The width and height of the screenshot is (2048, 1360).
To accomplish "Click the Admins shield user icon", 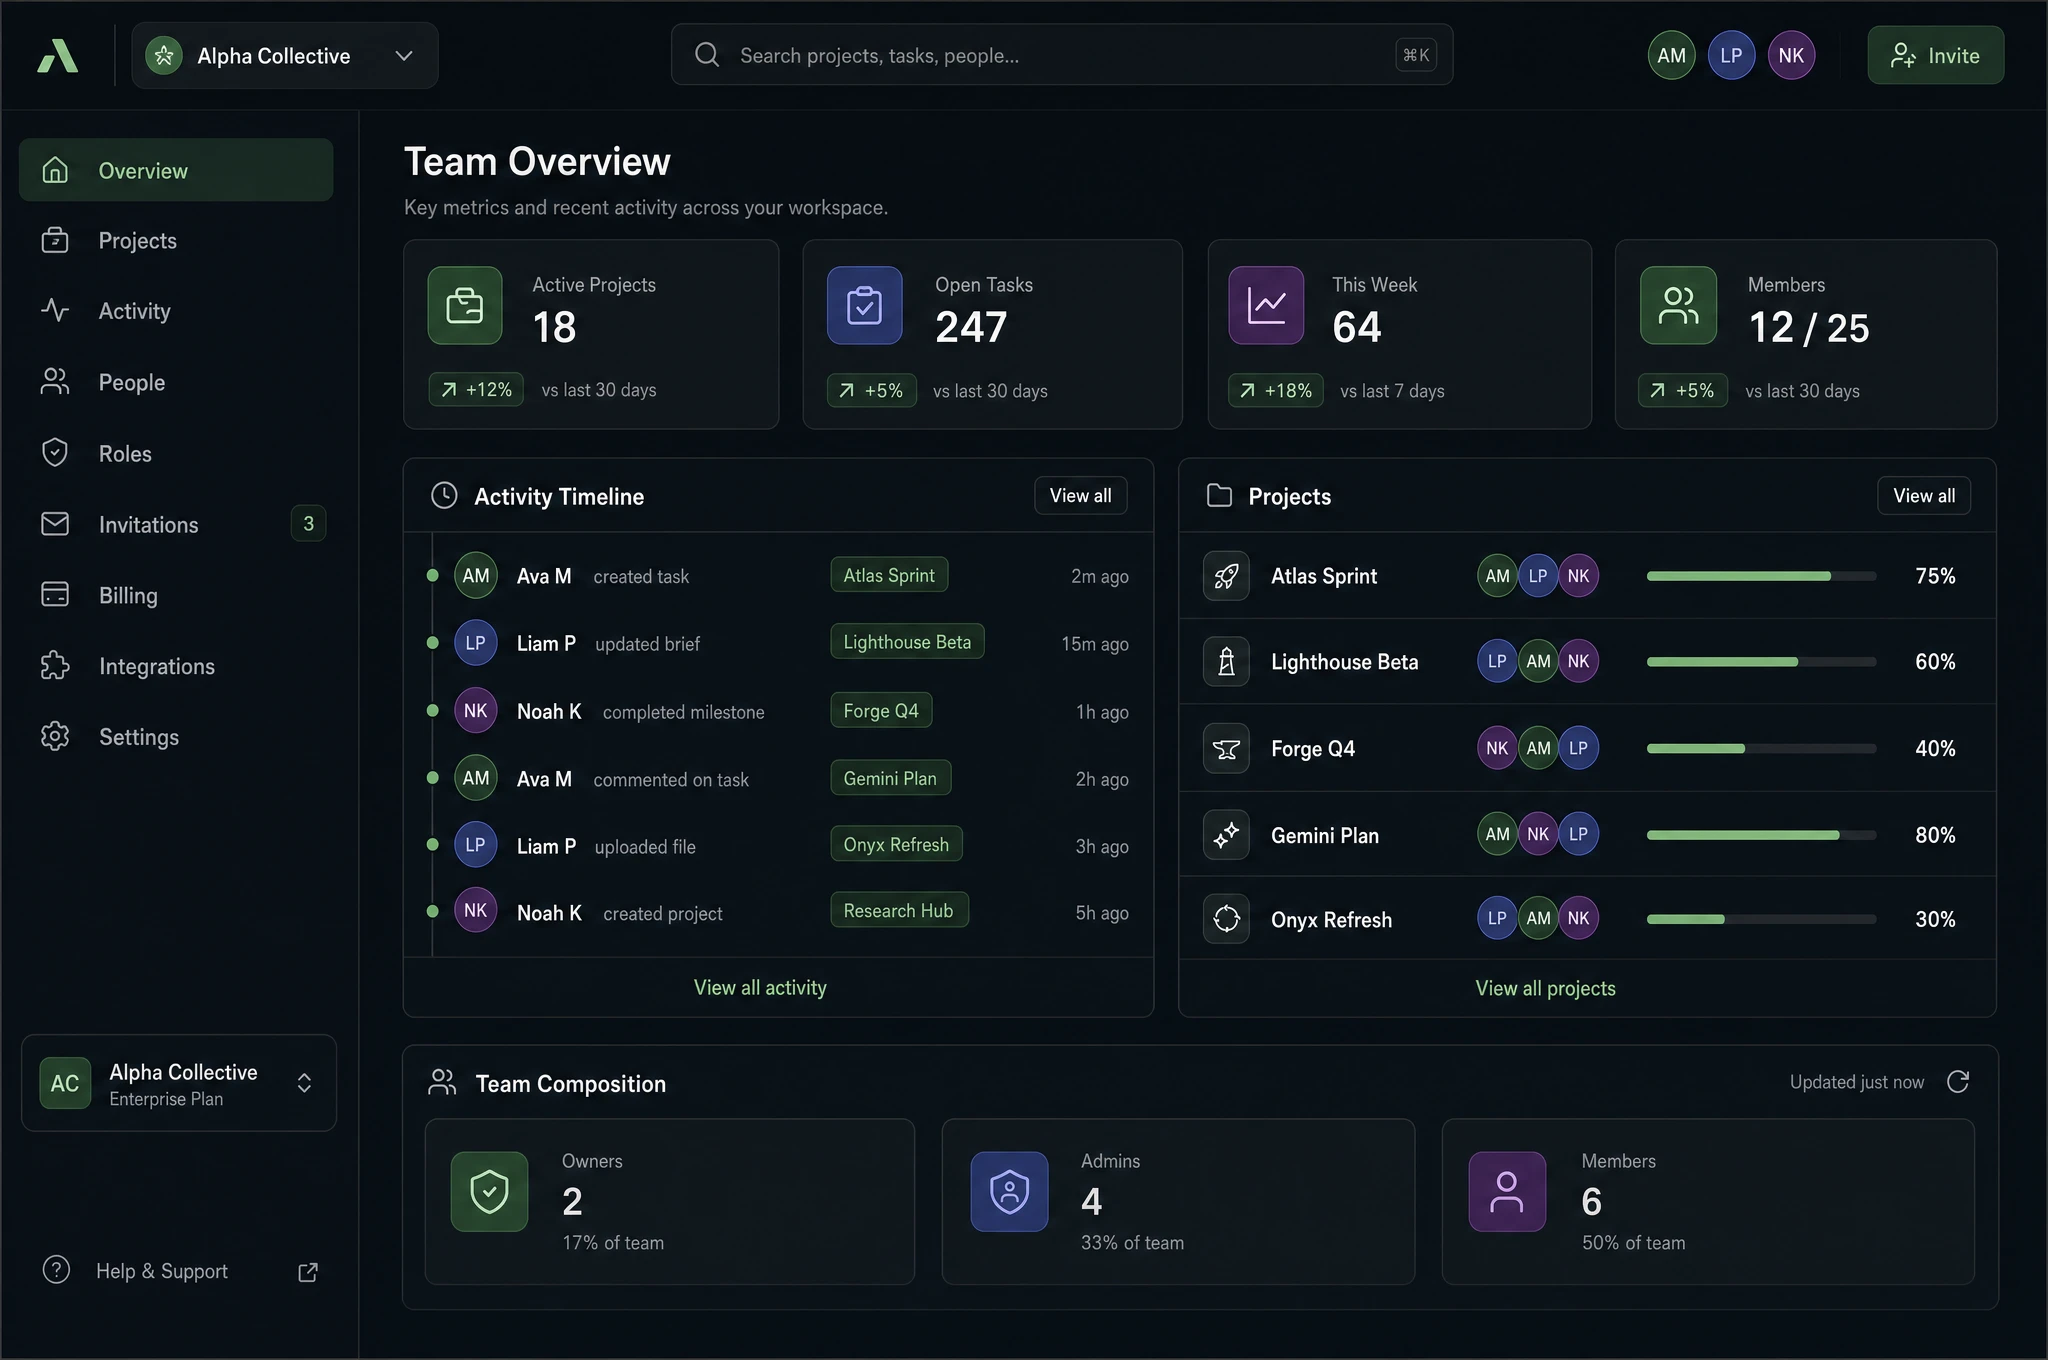I will pos(1009,1192).
